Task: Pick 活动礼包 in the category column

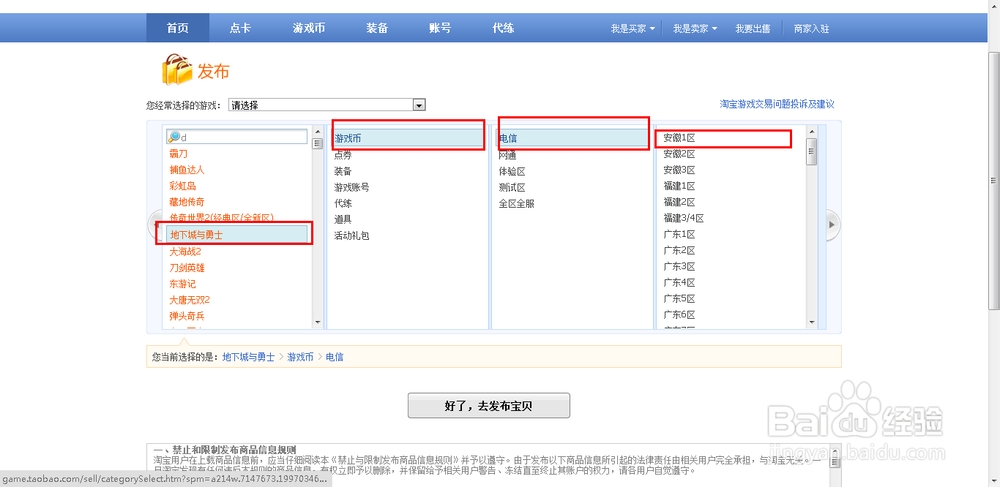Action: [351, 235]
